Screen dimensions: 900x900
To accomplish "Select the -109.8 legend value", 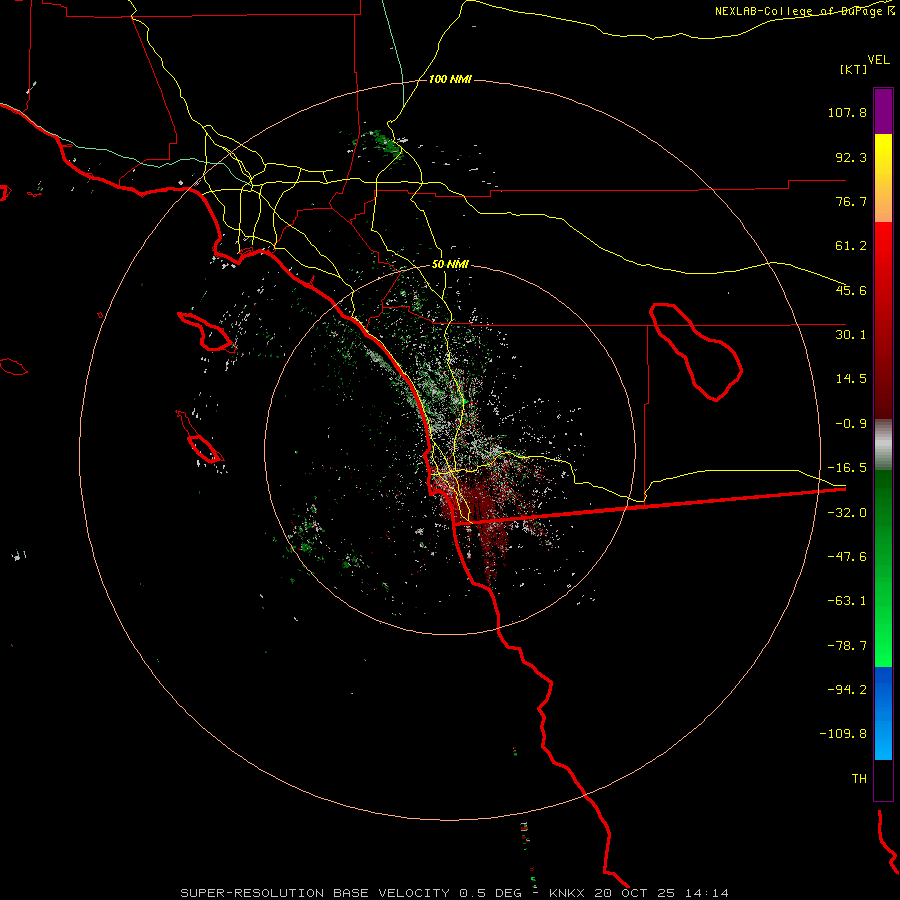I will coord(844,734).
